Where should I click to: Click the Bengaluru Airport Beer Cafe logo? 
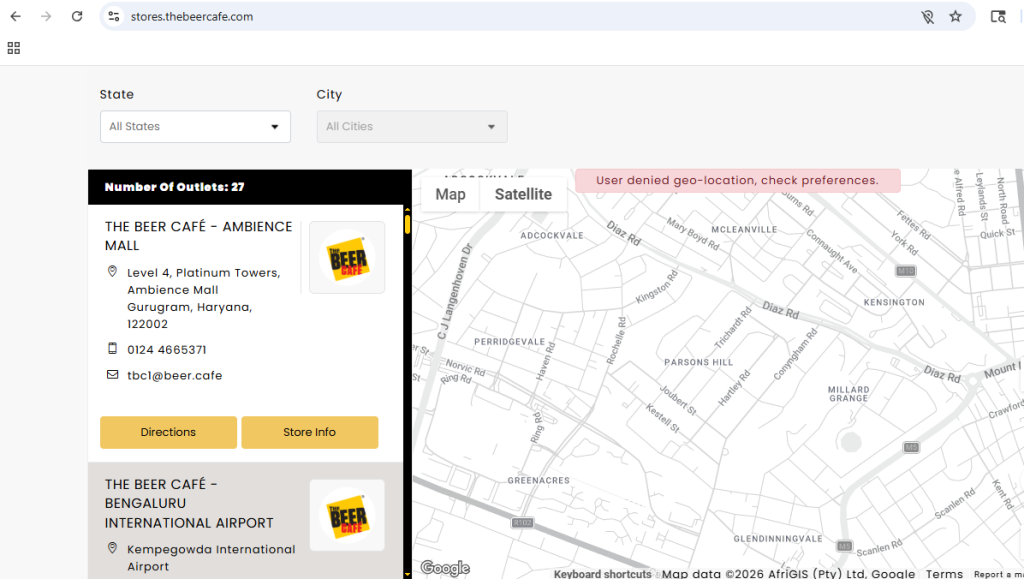click(347, 515)
